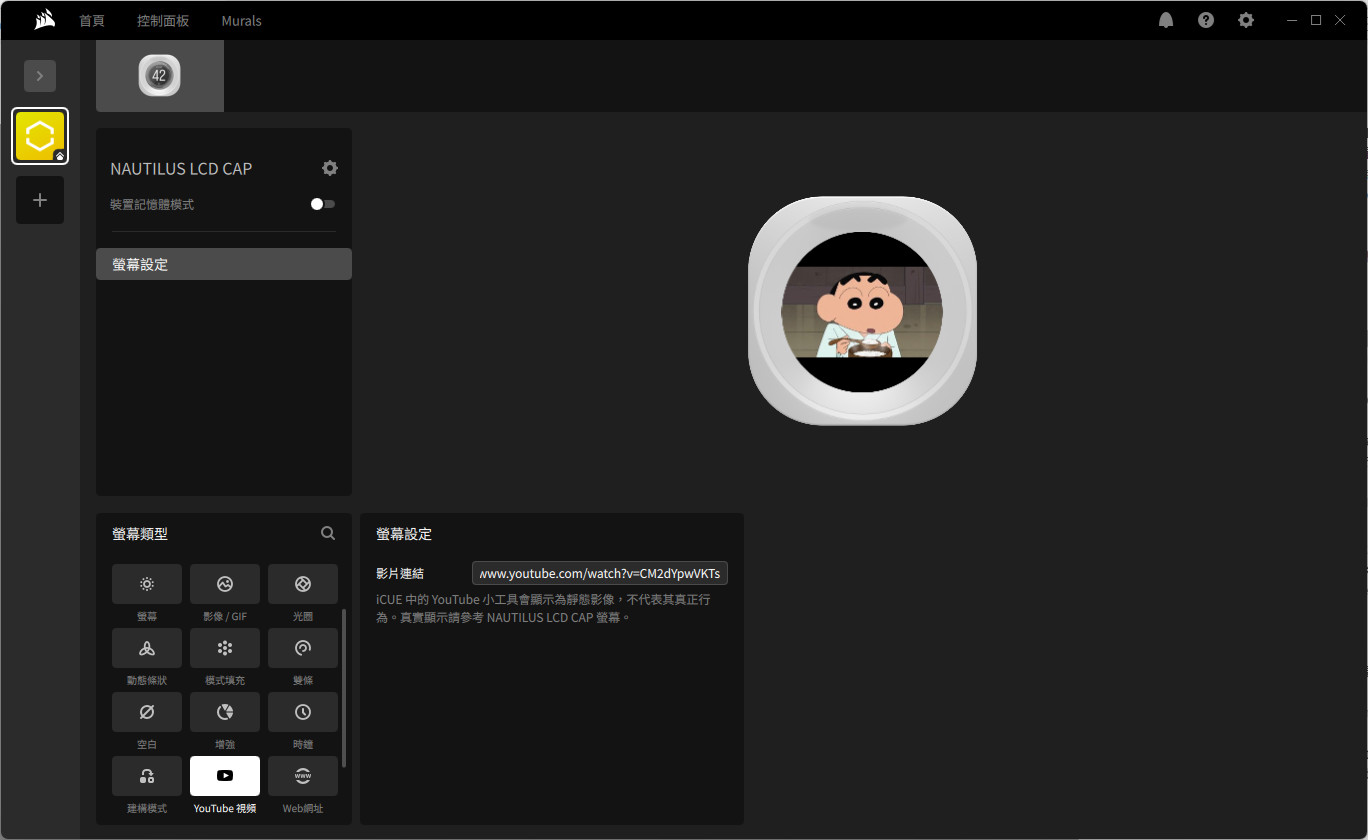Viewport: 1368px width, 840px height.
Task: Choose the 光圈 screen type
Action: click(303, 584)
